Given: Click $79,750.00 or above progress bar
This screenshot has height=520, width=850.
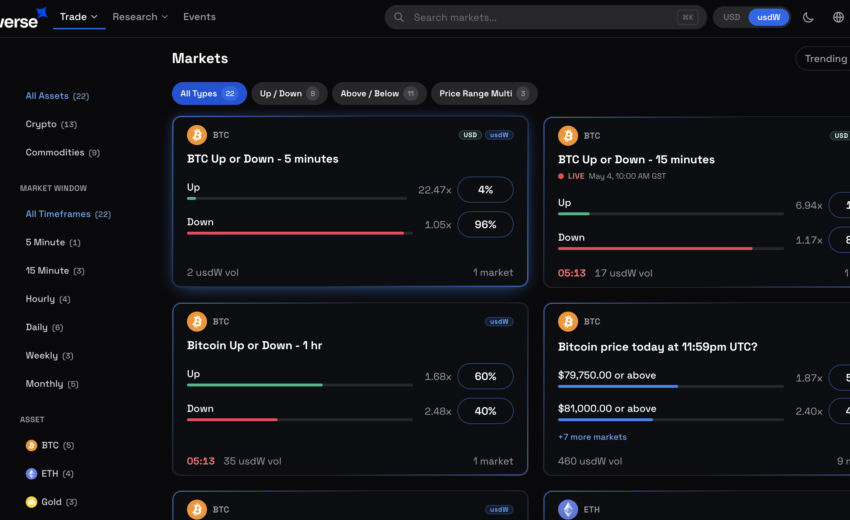Looking at the screenshot, I should (x=671, y=387).
